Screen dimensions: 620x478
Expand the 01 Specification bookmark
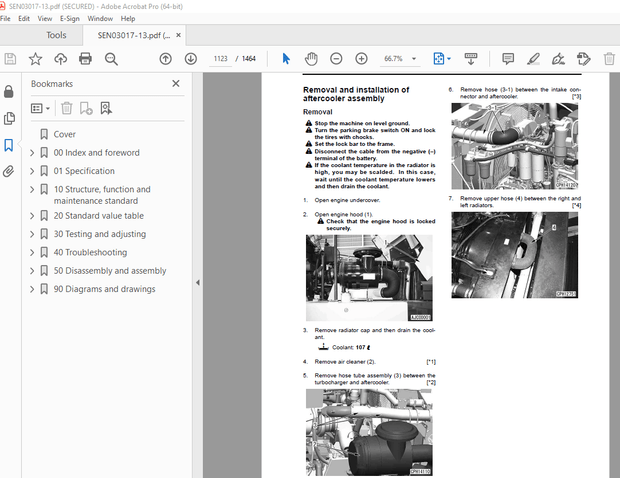32,171
